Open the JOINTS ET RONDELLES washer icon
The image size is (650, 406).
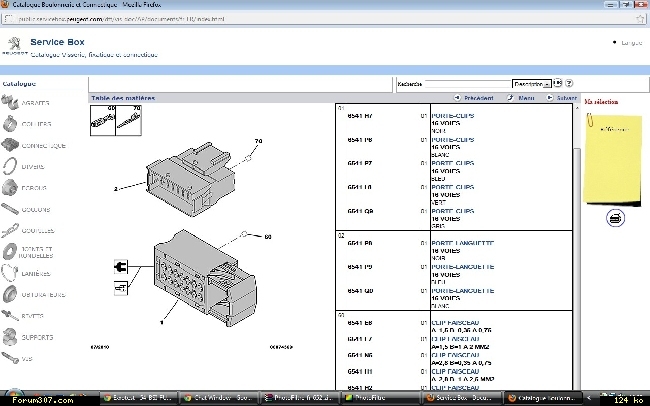10,252
